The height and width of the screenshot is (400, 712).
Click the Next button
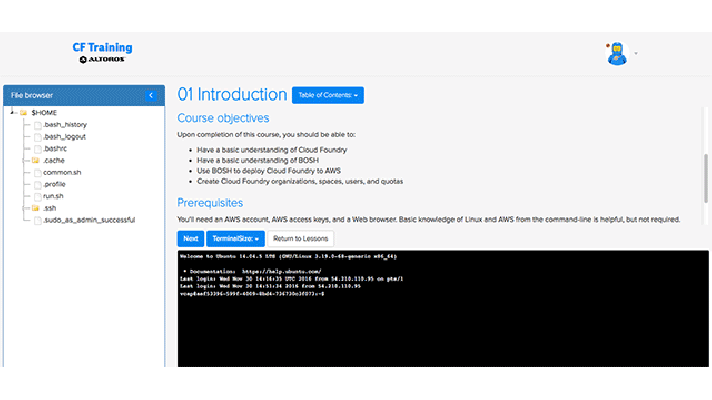click(191, 238)
